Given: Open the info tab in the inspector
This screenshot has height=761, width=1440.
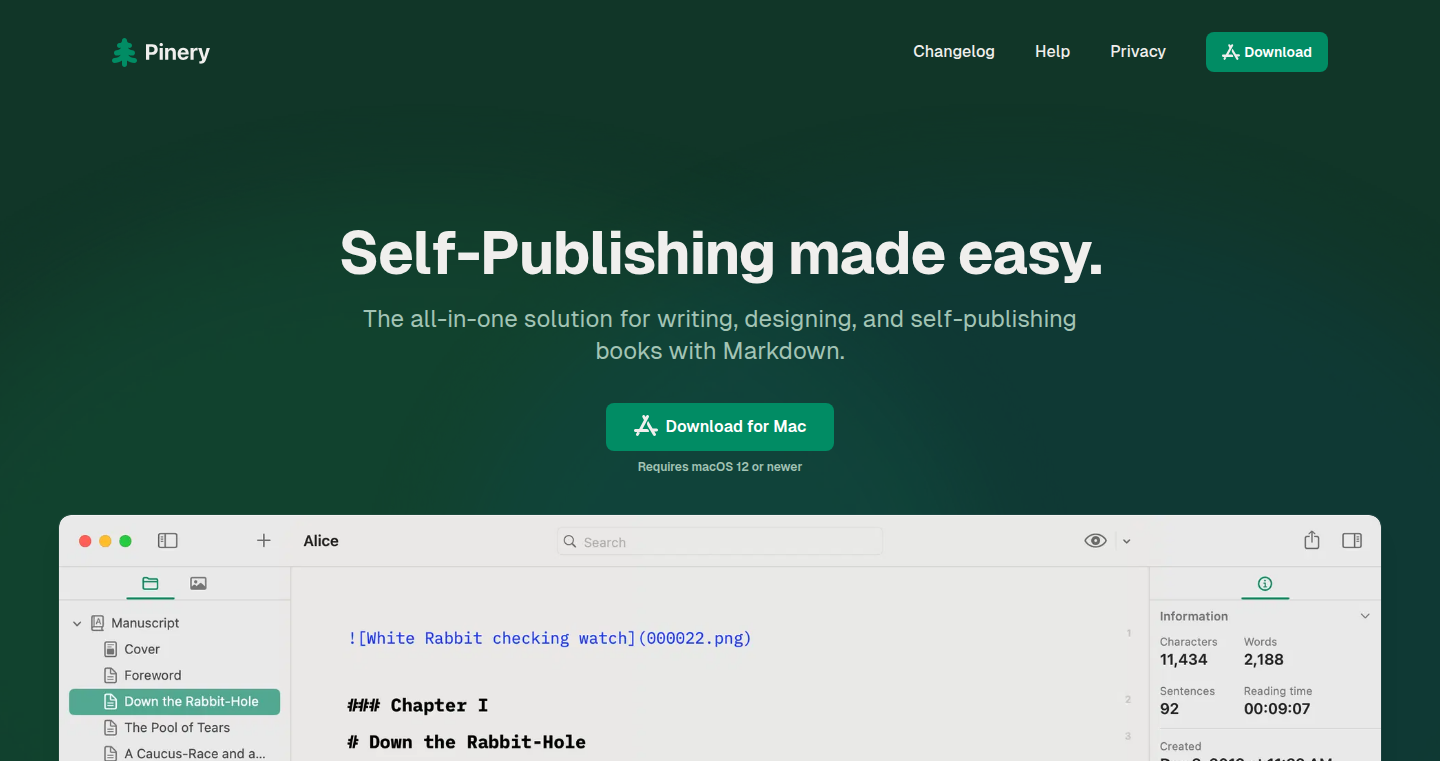Looking at the screenshot, I should pos(1265,583).
